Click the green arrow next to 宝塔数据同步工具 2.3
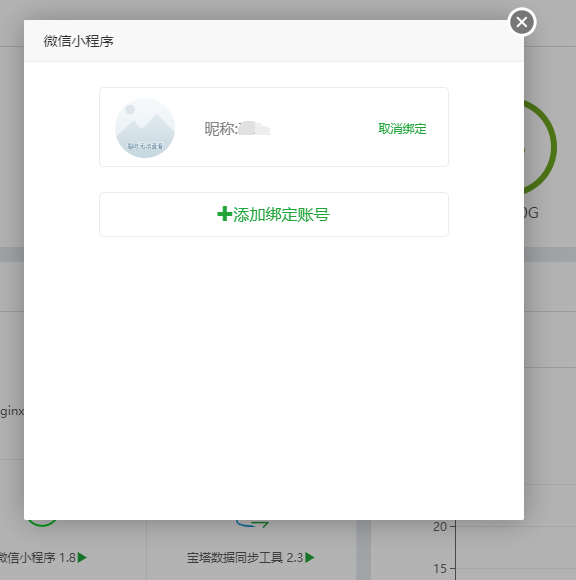The image size is (576, 580). point(310,557)
